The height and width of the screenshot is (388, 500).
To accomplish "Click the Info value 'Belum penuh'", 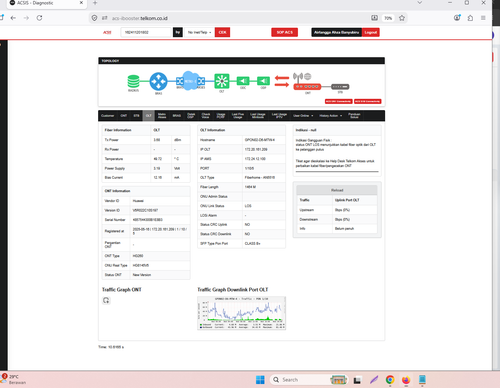I will tap(344, 228).
